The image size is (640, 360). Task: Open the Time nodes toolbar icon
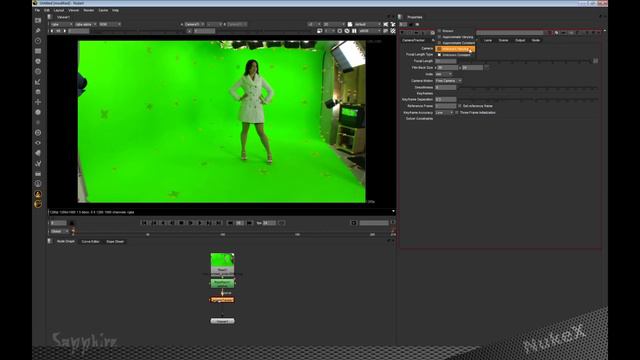click(x=38, y=41)
